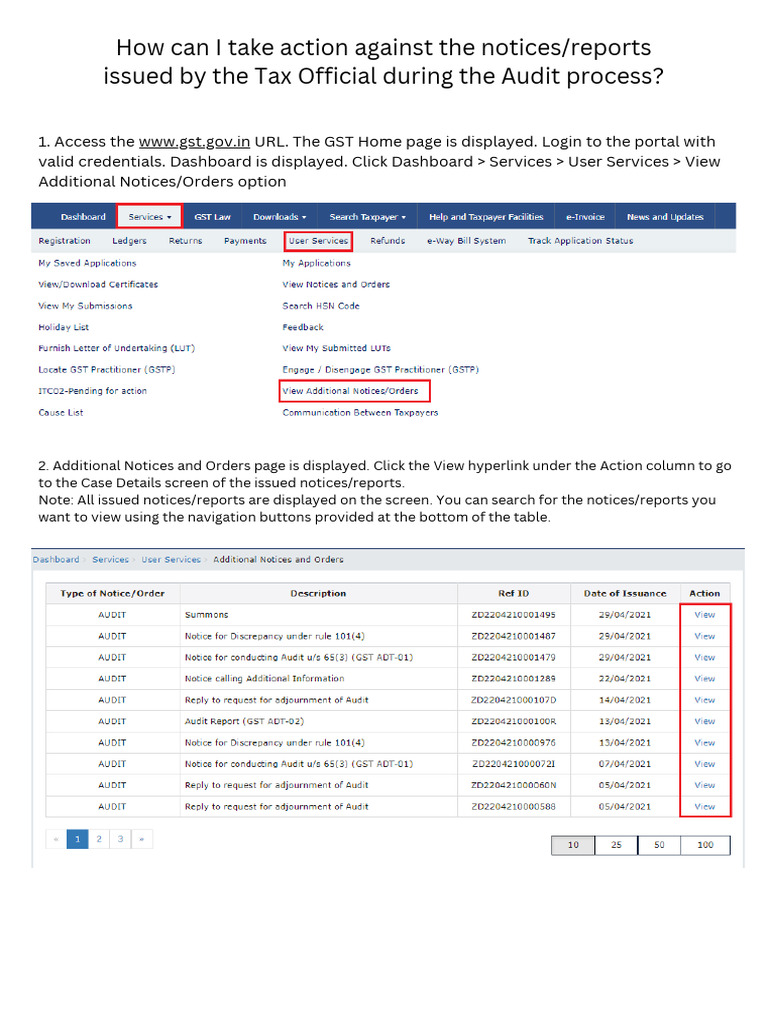
Task: Go to next page with » button
Action: click(x=142, y=839)
